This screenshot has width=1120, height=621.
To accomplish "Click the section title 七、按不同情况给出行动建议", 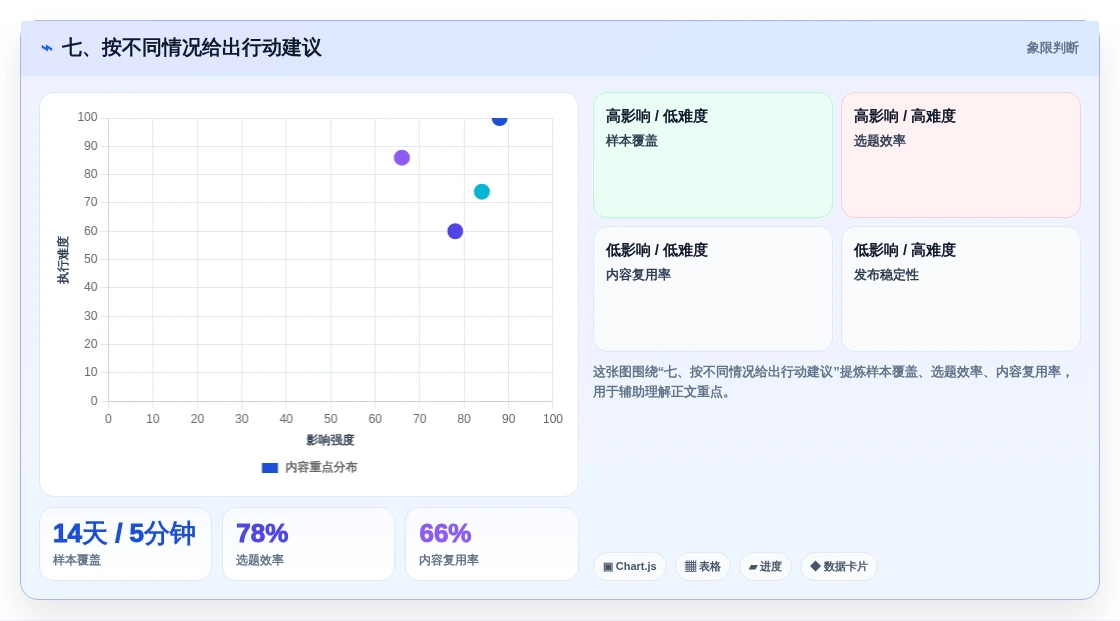I will [191, 48].
